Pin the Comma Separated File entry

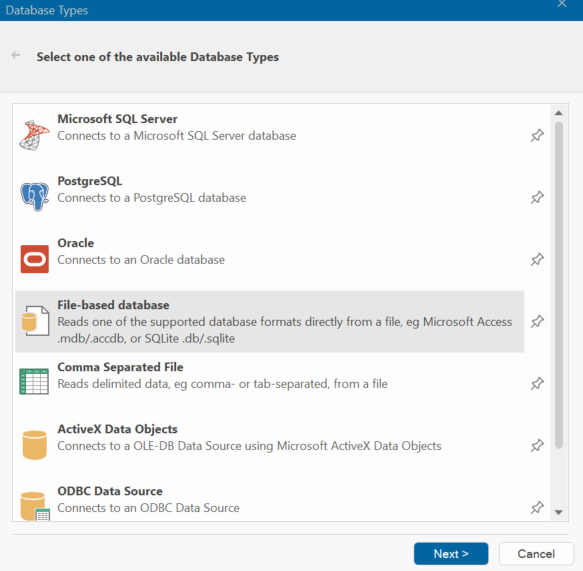(537, 384)
